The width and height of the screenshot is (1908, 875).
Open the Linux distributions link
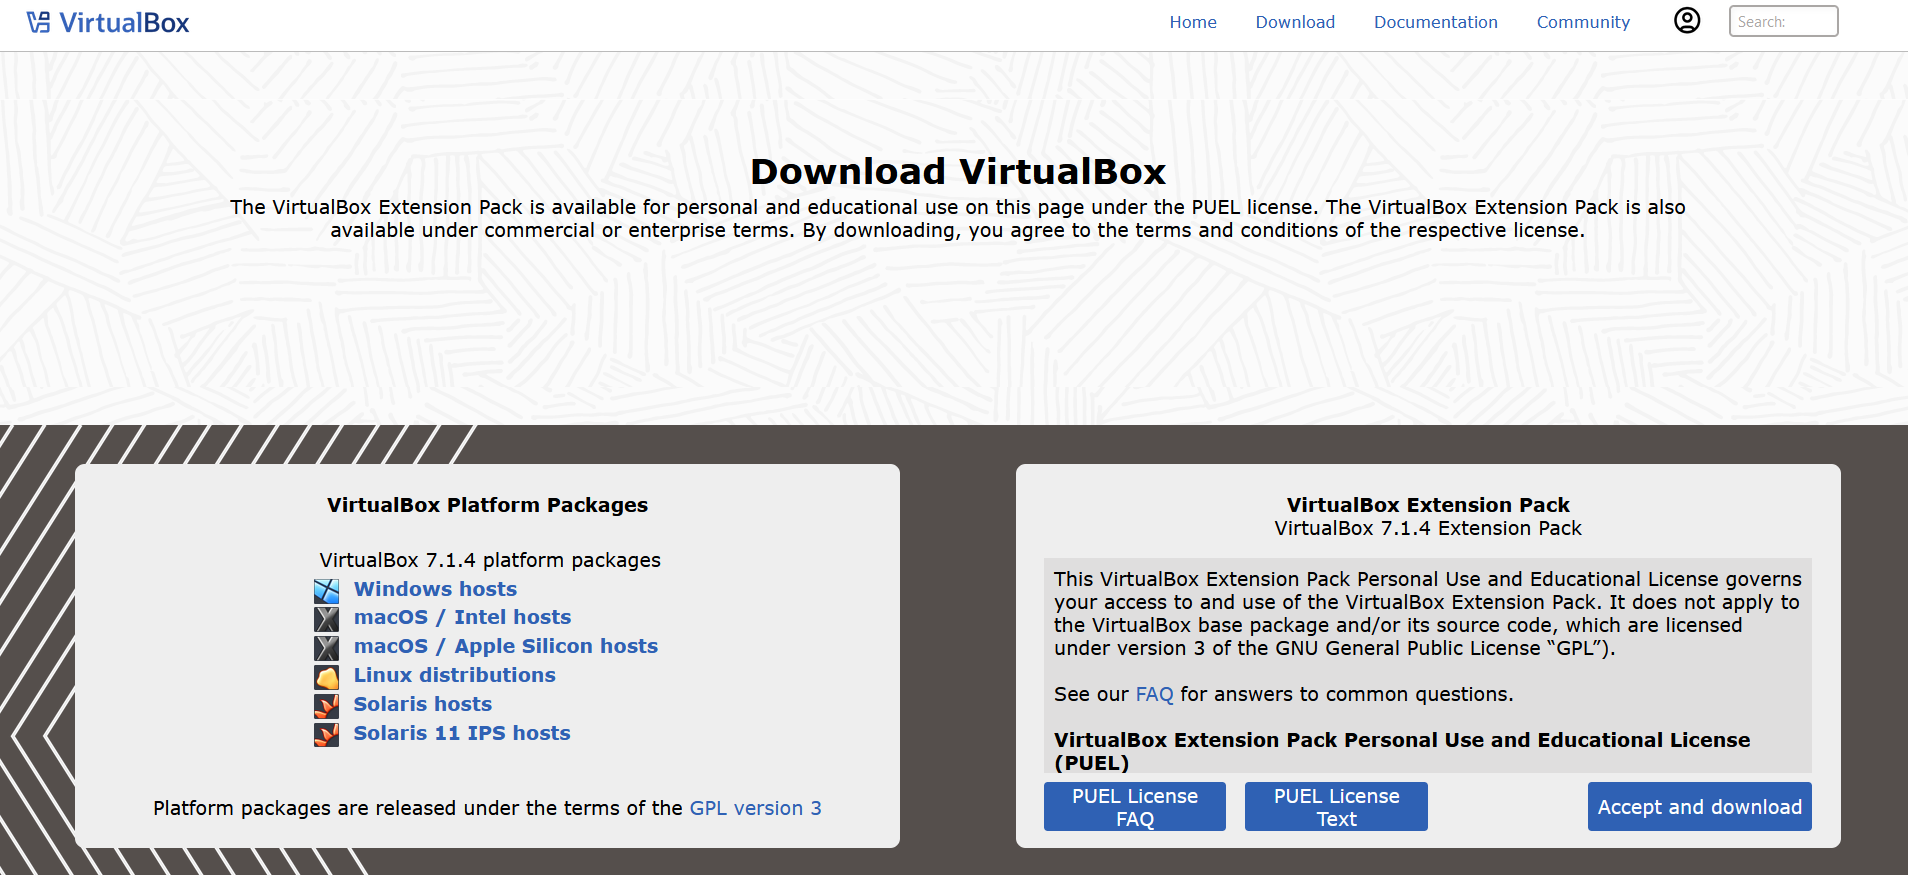point(454,675)
